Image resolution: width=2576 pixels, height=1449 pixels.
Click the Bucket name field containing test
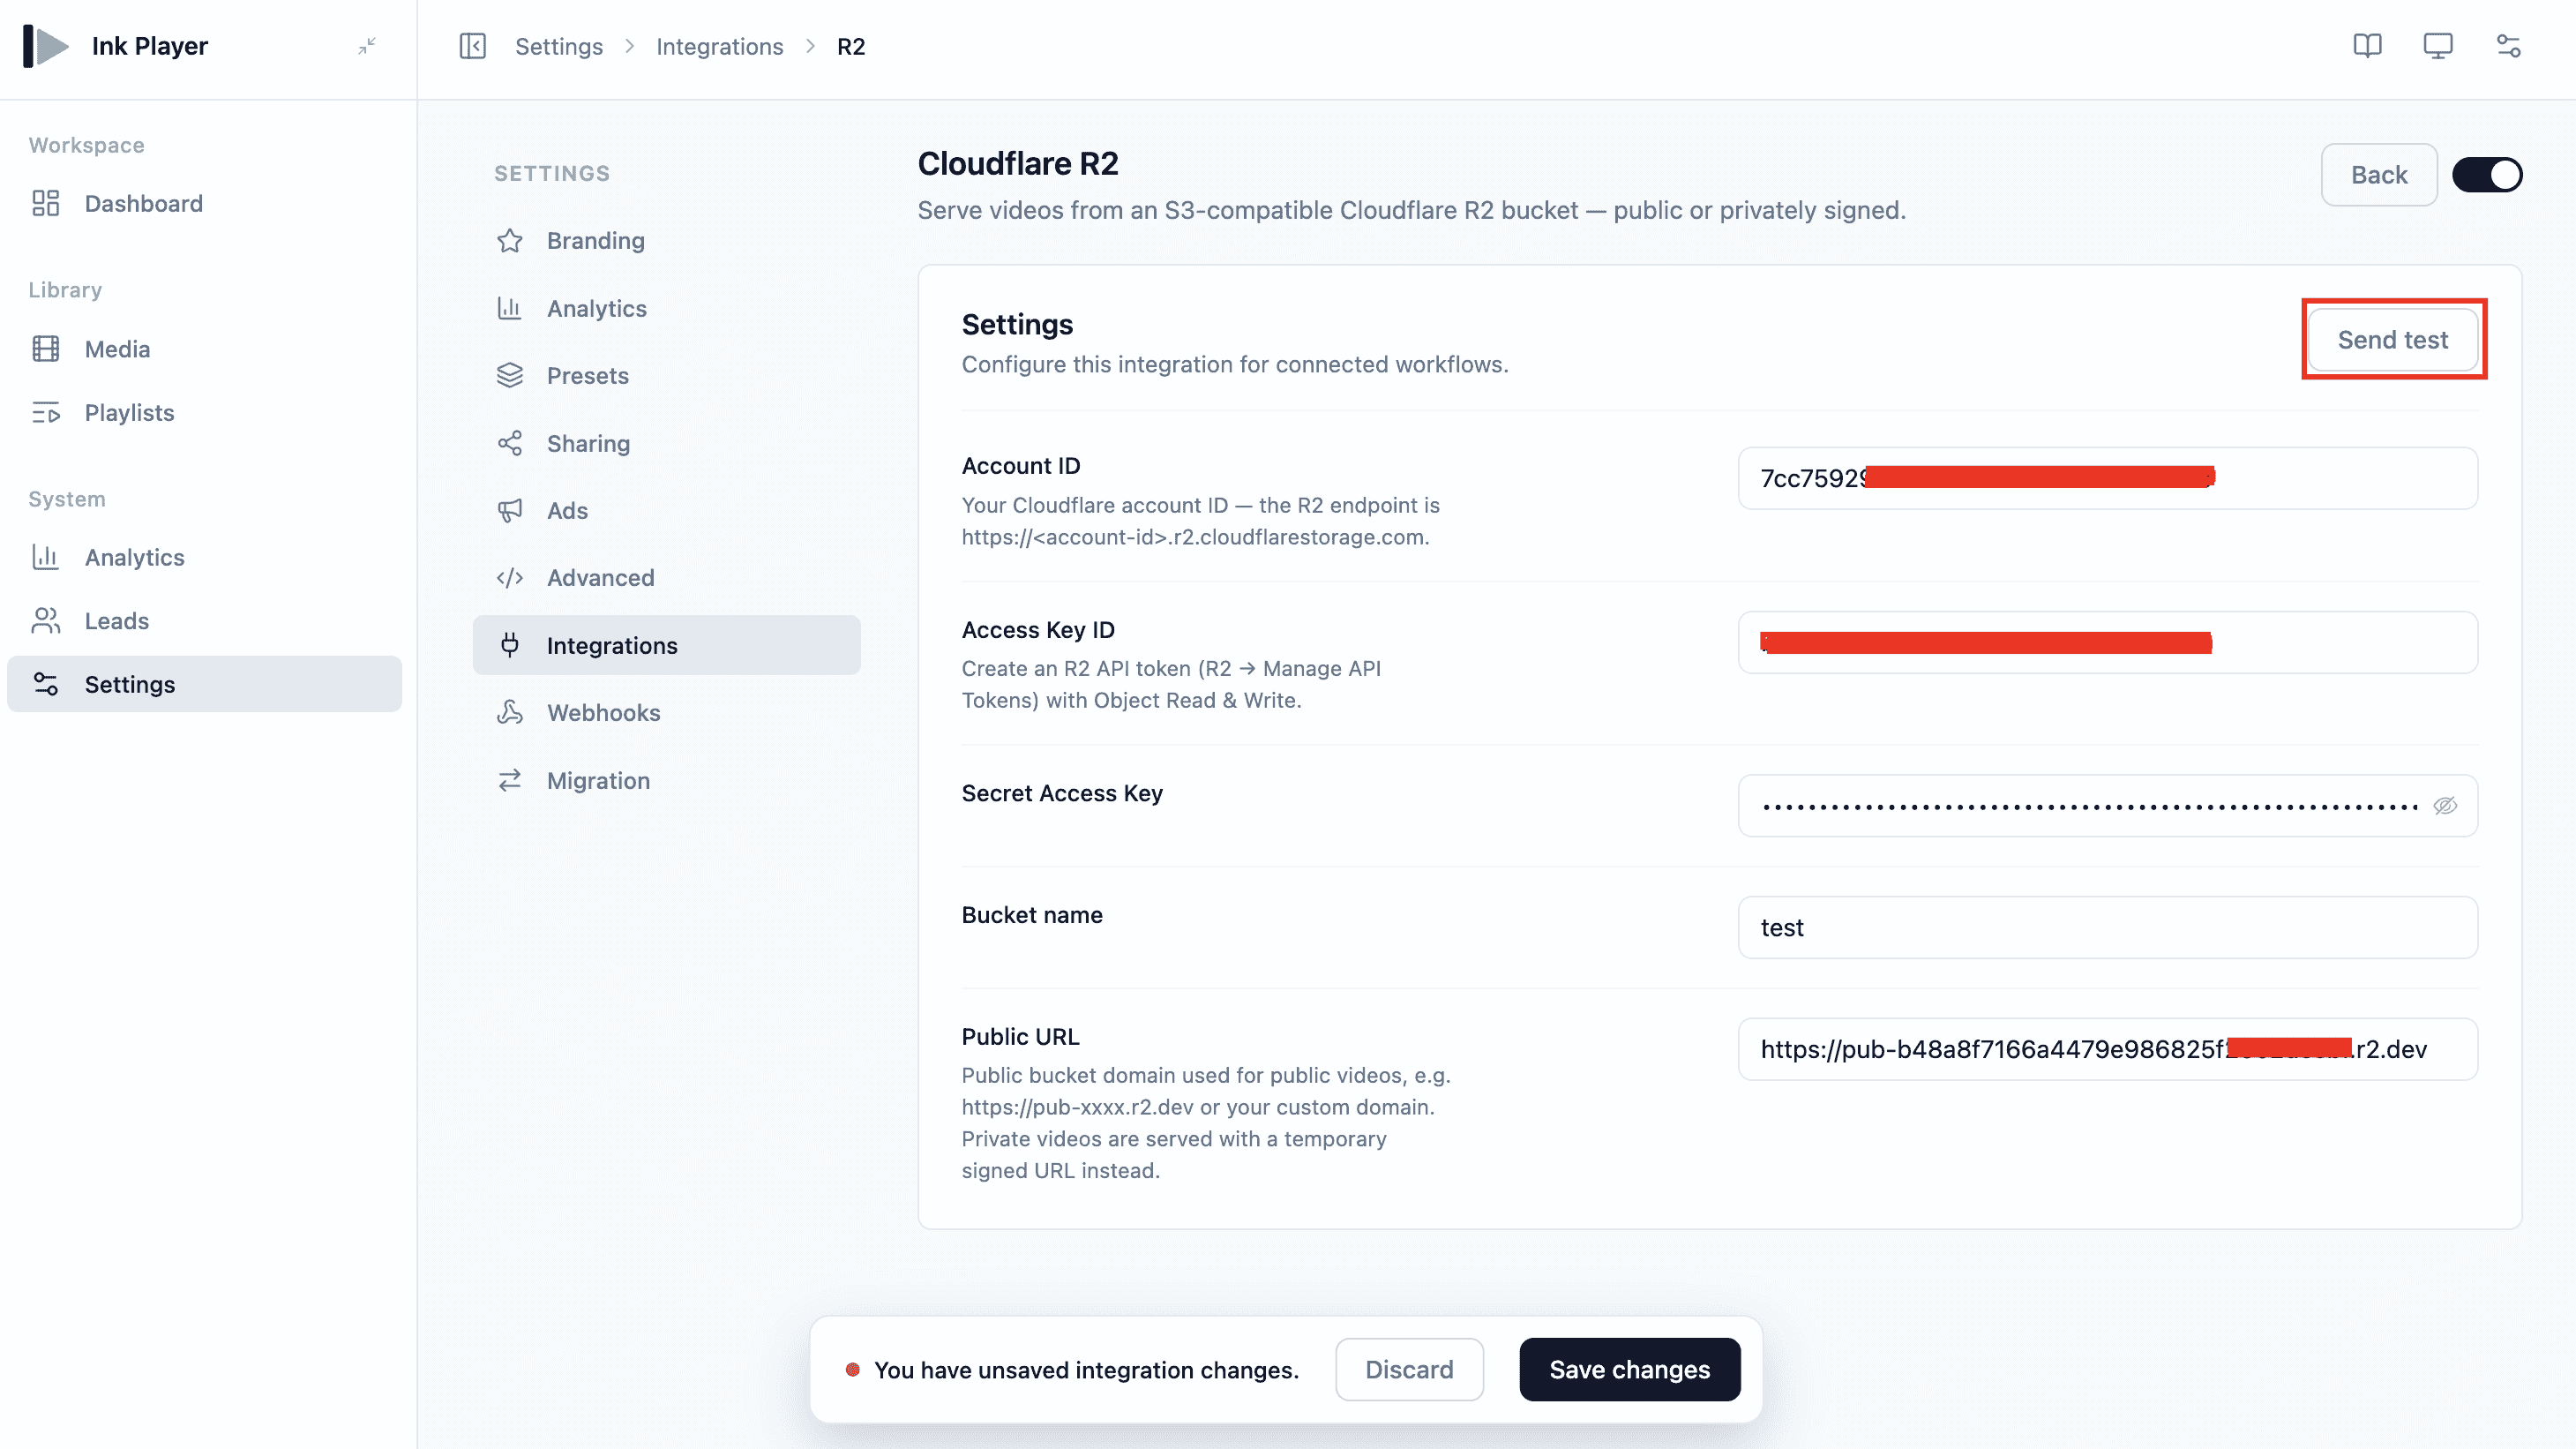(2107, 927)
